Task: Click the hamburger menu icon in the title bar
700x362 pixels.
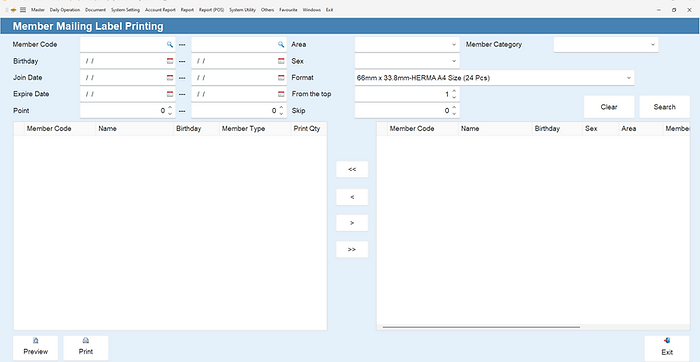Action: (x=23, y=10)
